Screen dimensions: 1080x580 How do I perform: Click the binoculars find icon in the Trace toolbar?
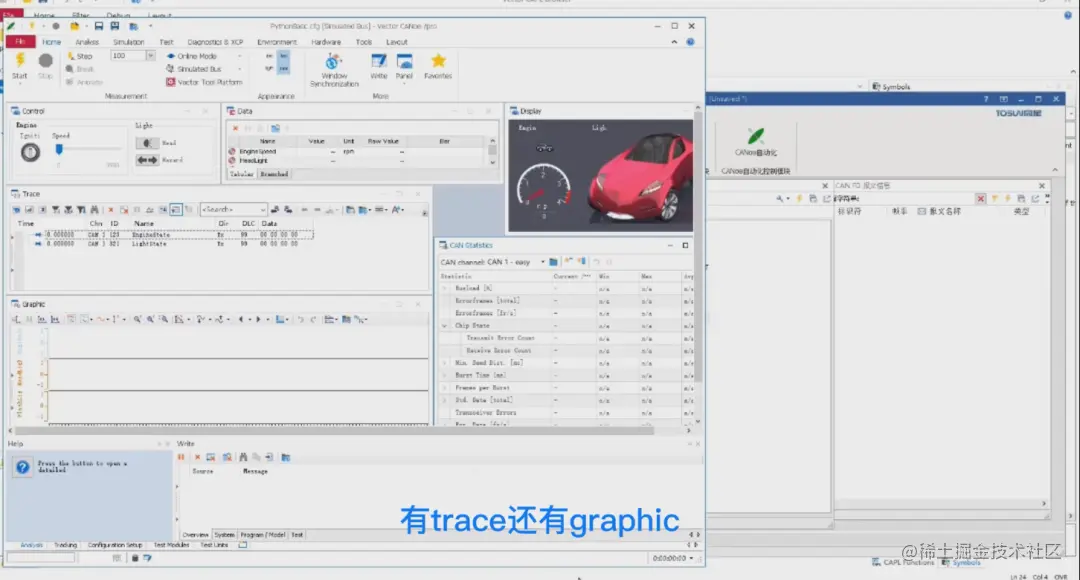(94, 209)
